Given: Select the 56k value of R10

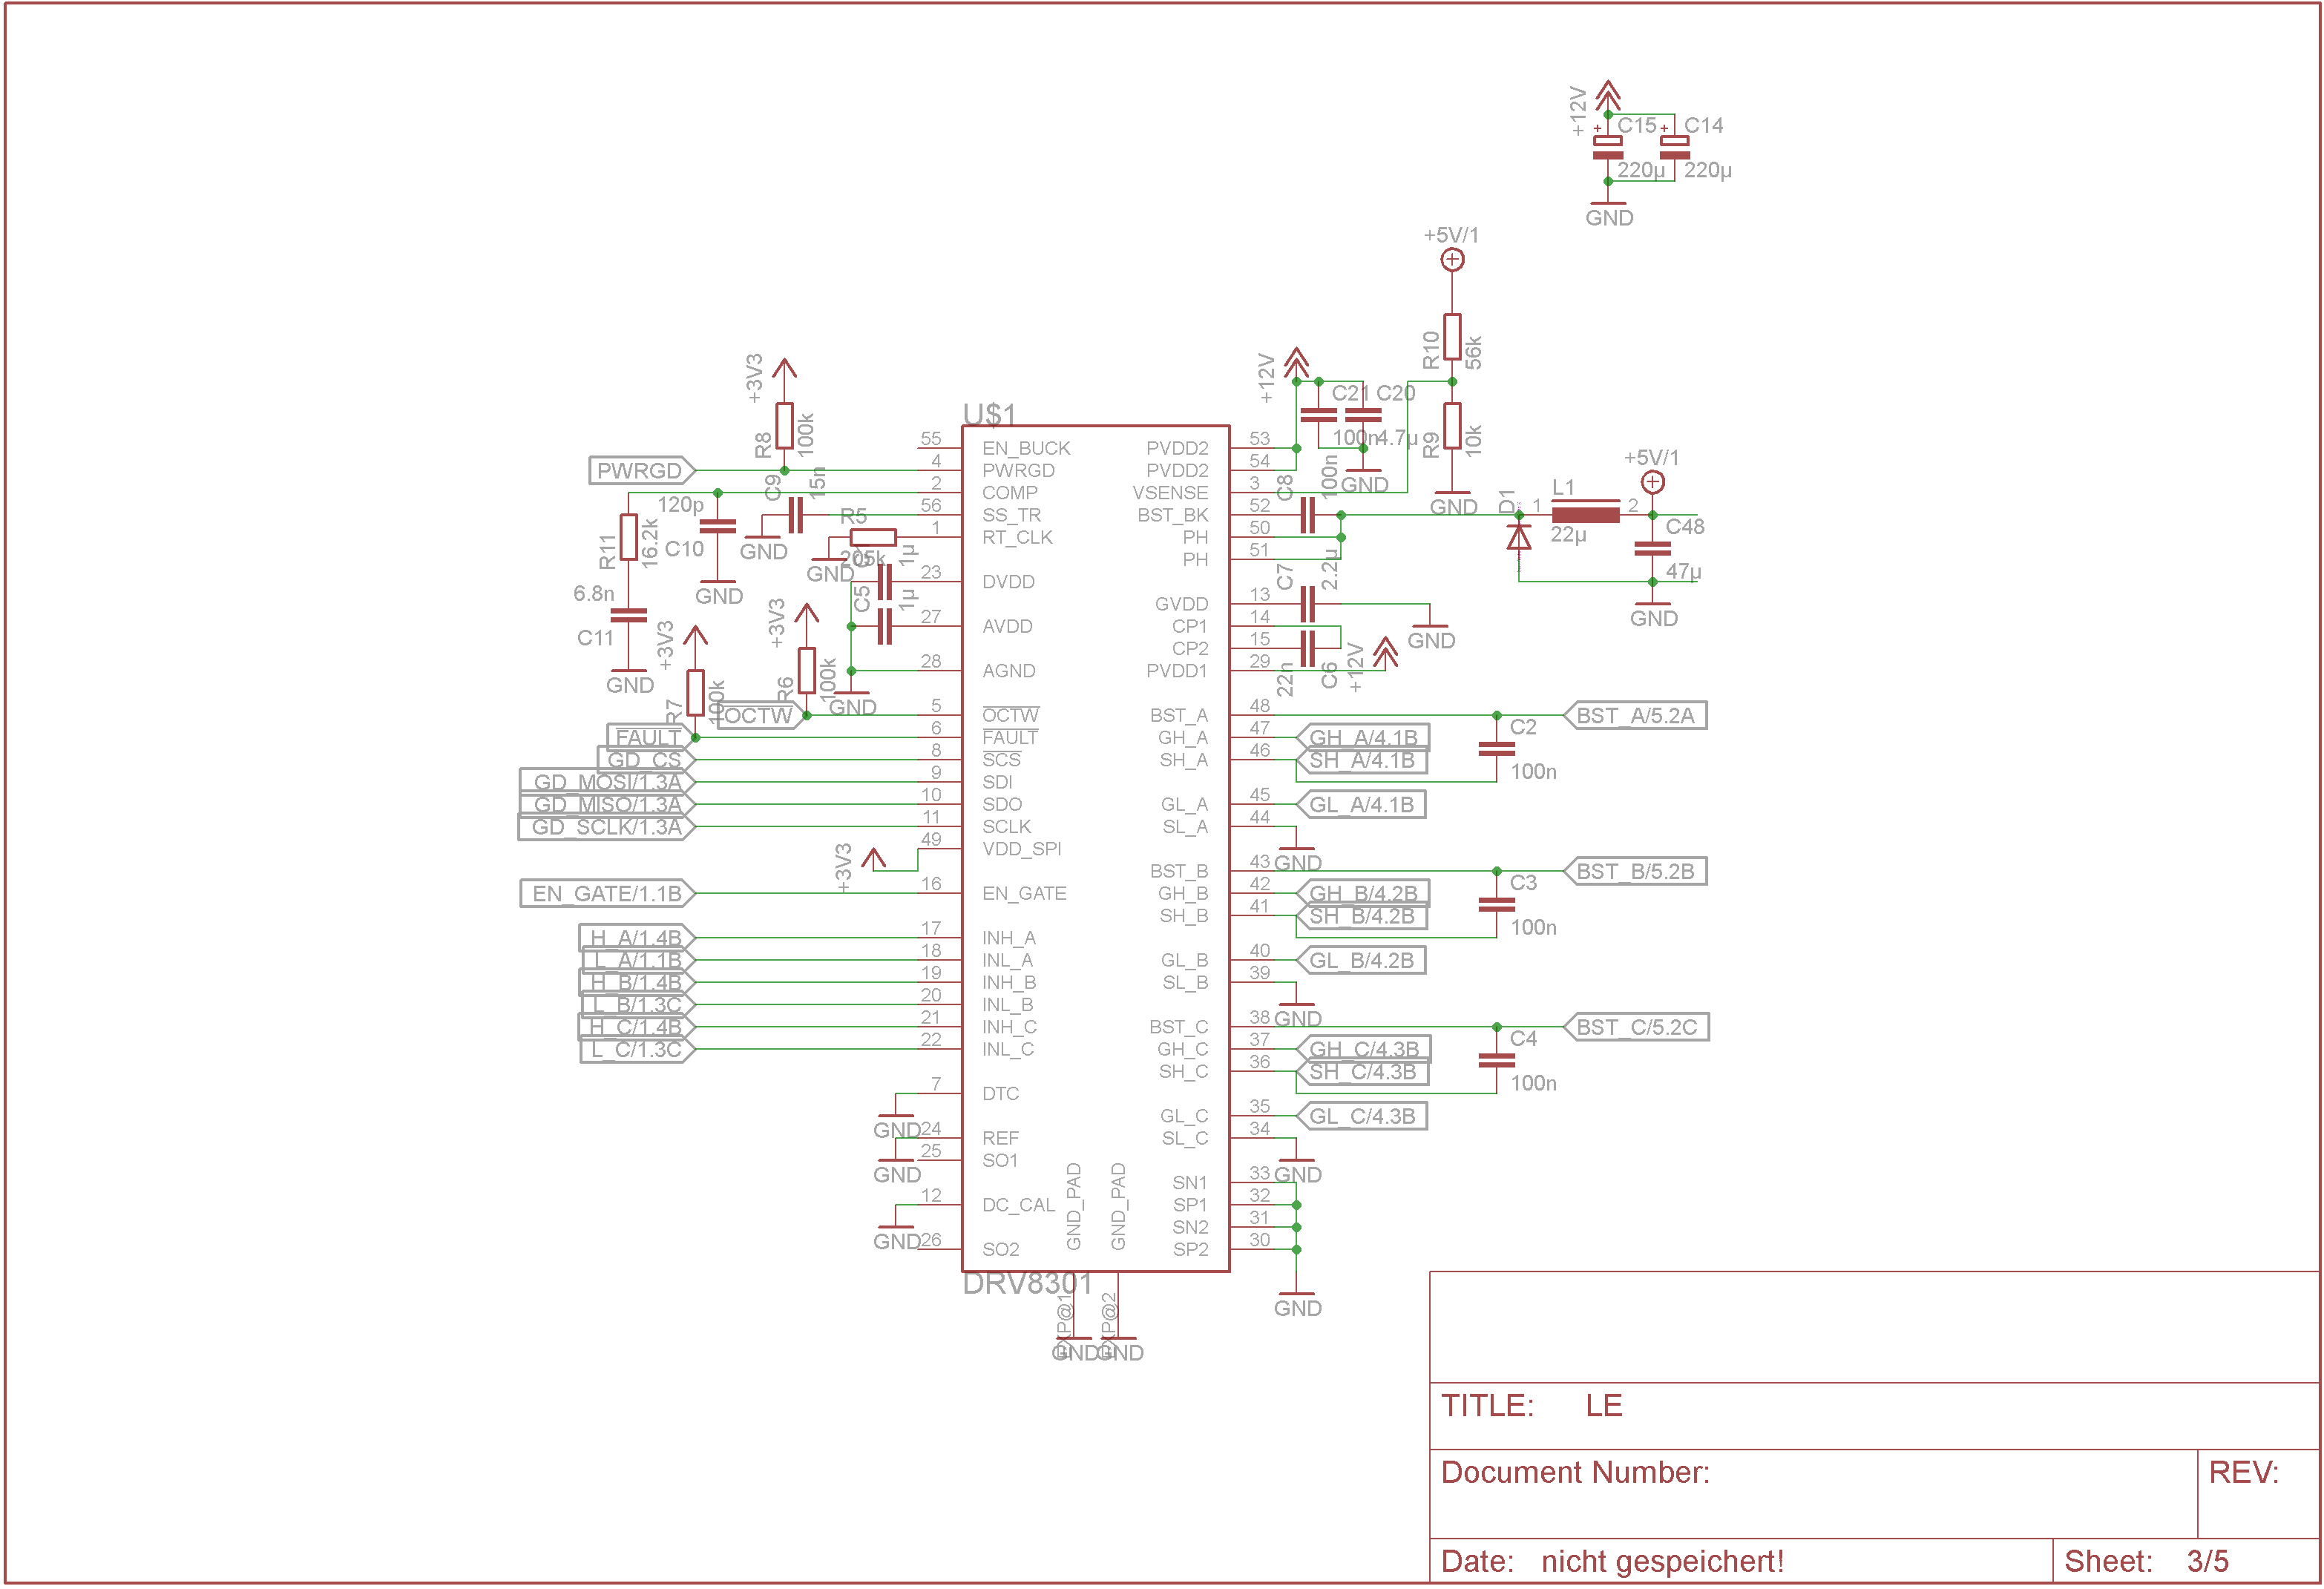Looking at the screenshot, I should 1474,353.
